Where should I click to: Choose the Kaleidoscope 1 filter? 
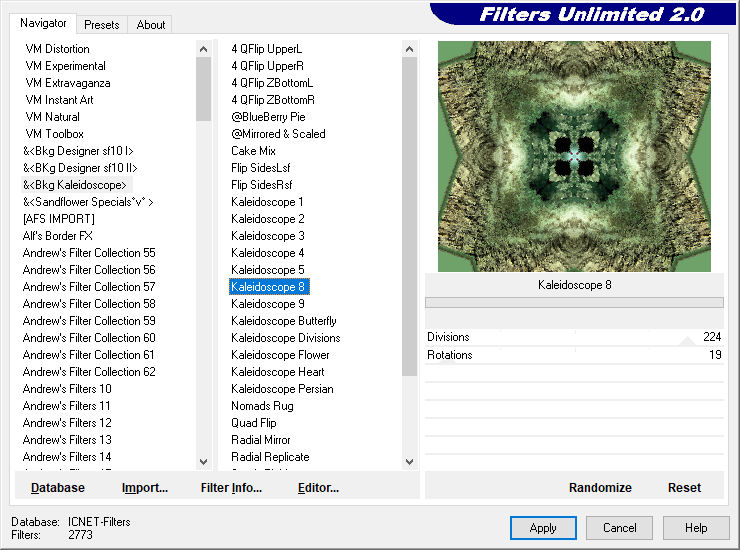click(268, 202)
